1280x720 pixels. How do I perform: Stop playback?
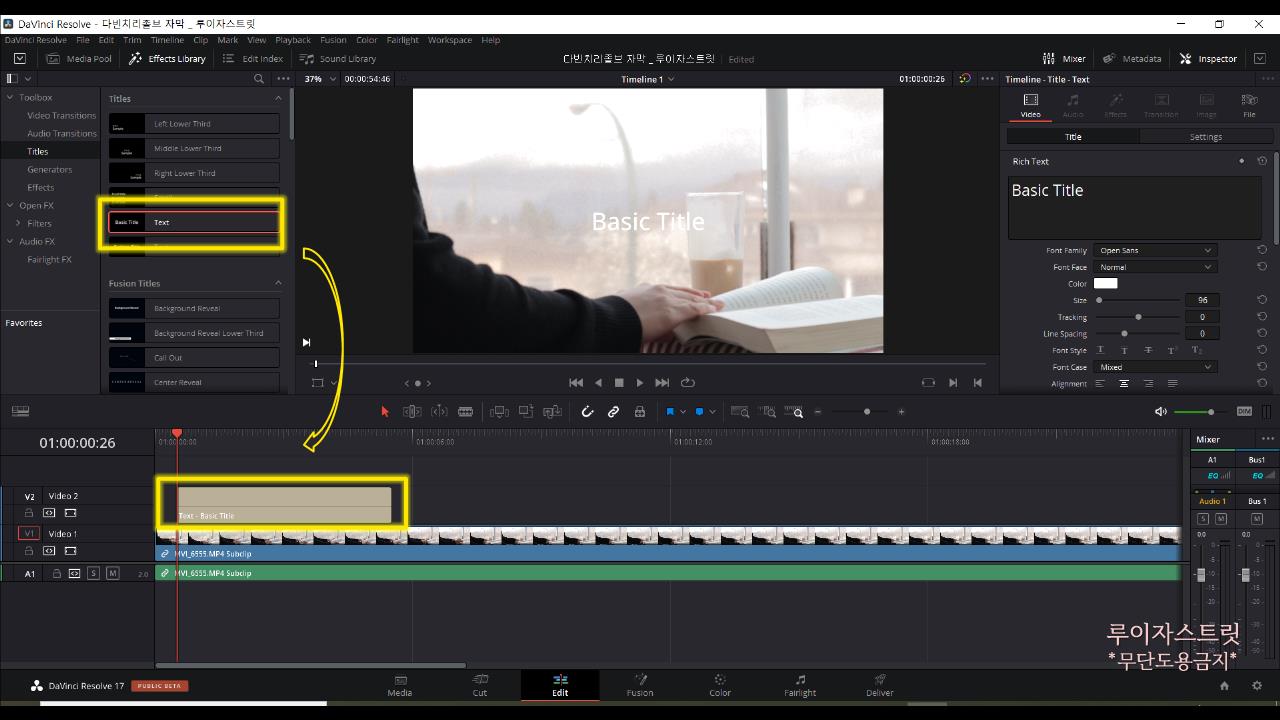[619, 382]
